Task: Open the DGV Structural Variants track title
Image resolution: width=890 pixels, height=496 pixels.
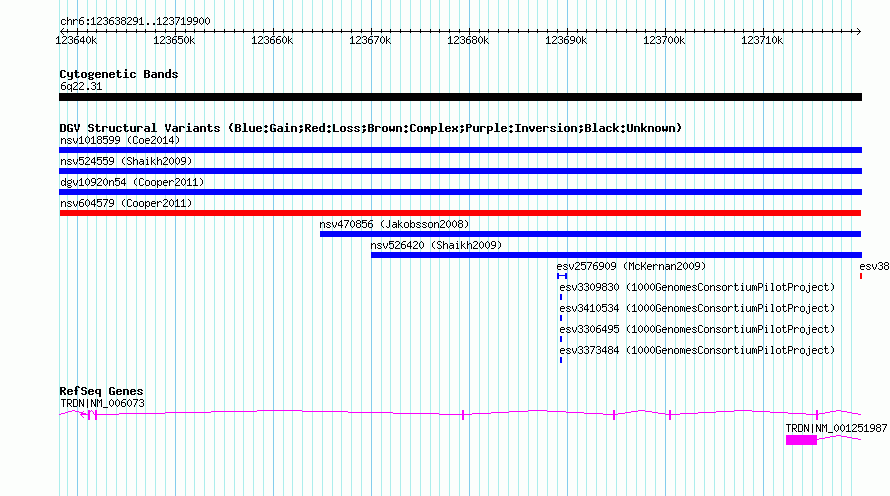Action: coord(371,128)
